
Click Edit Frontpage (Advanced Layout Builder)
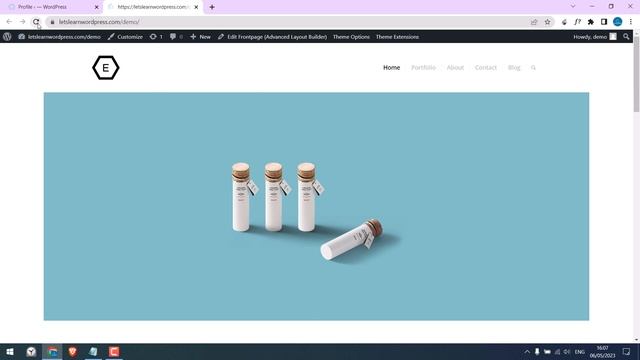272,37
